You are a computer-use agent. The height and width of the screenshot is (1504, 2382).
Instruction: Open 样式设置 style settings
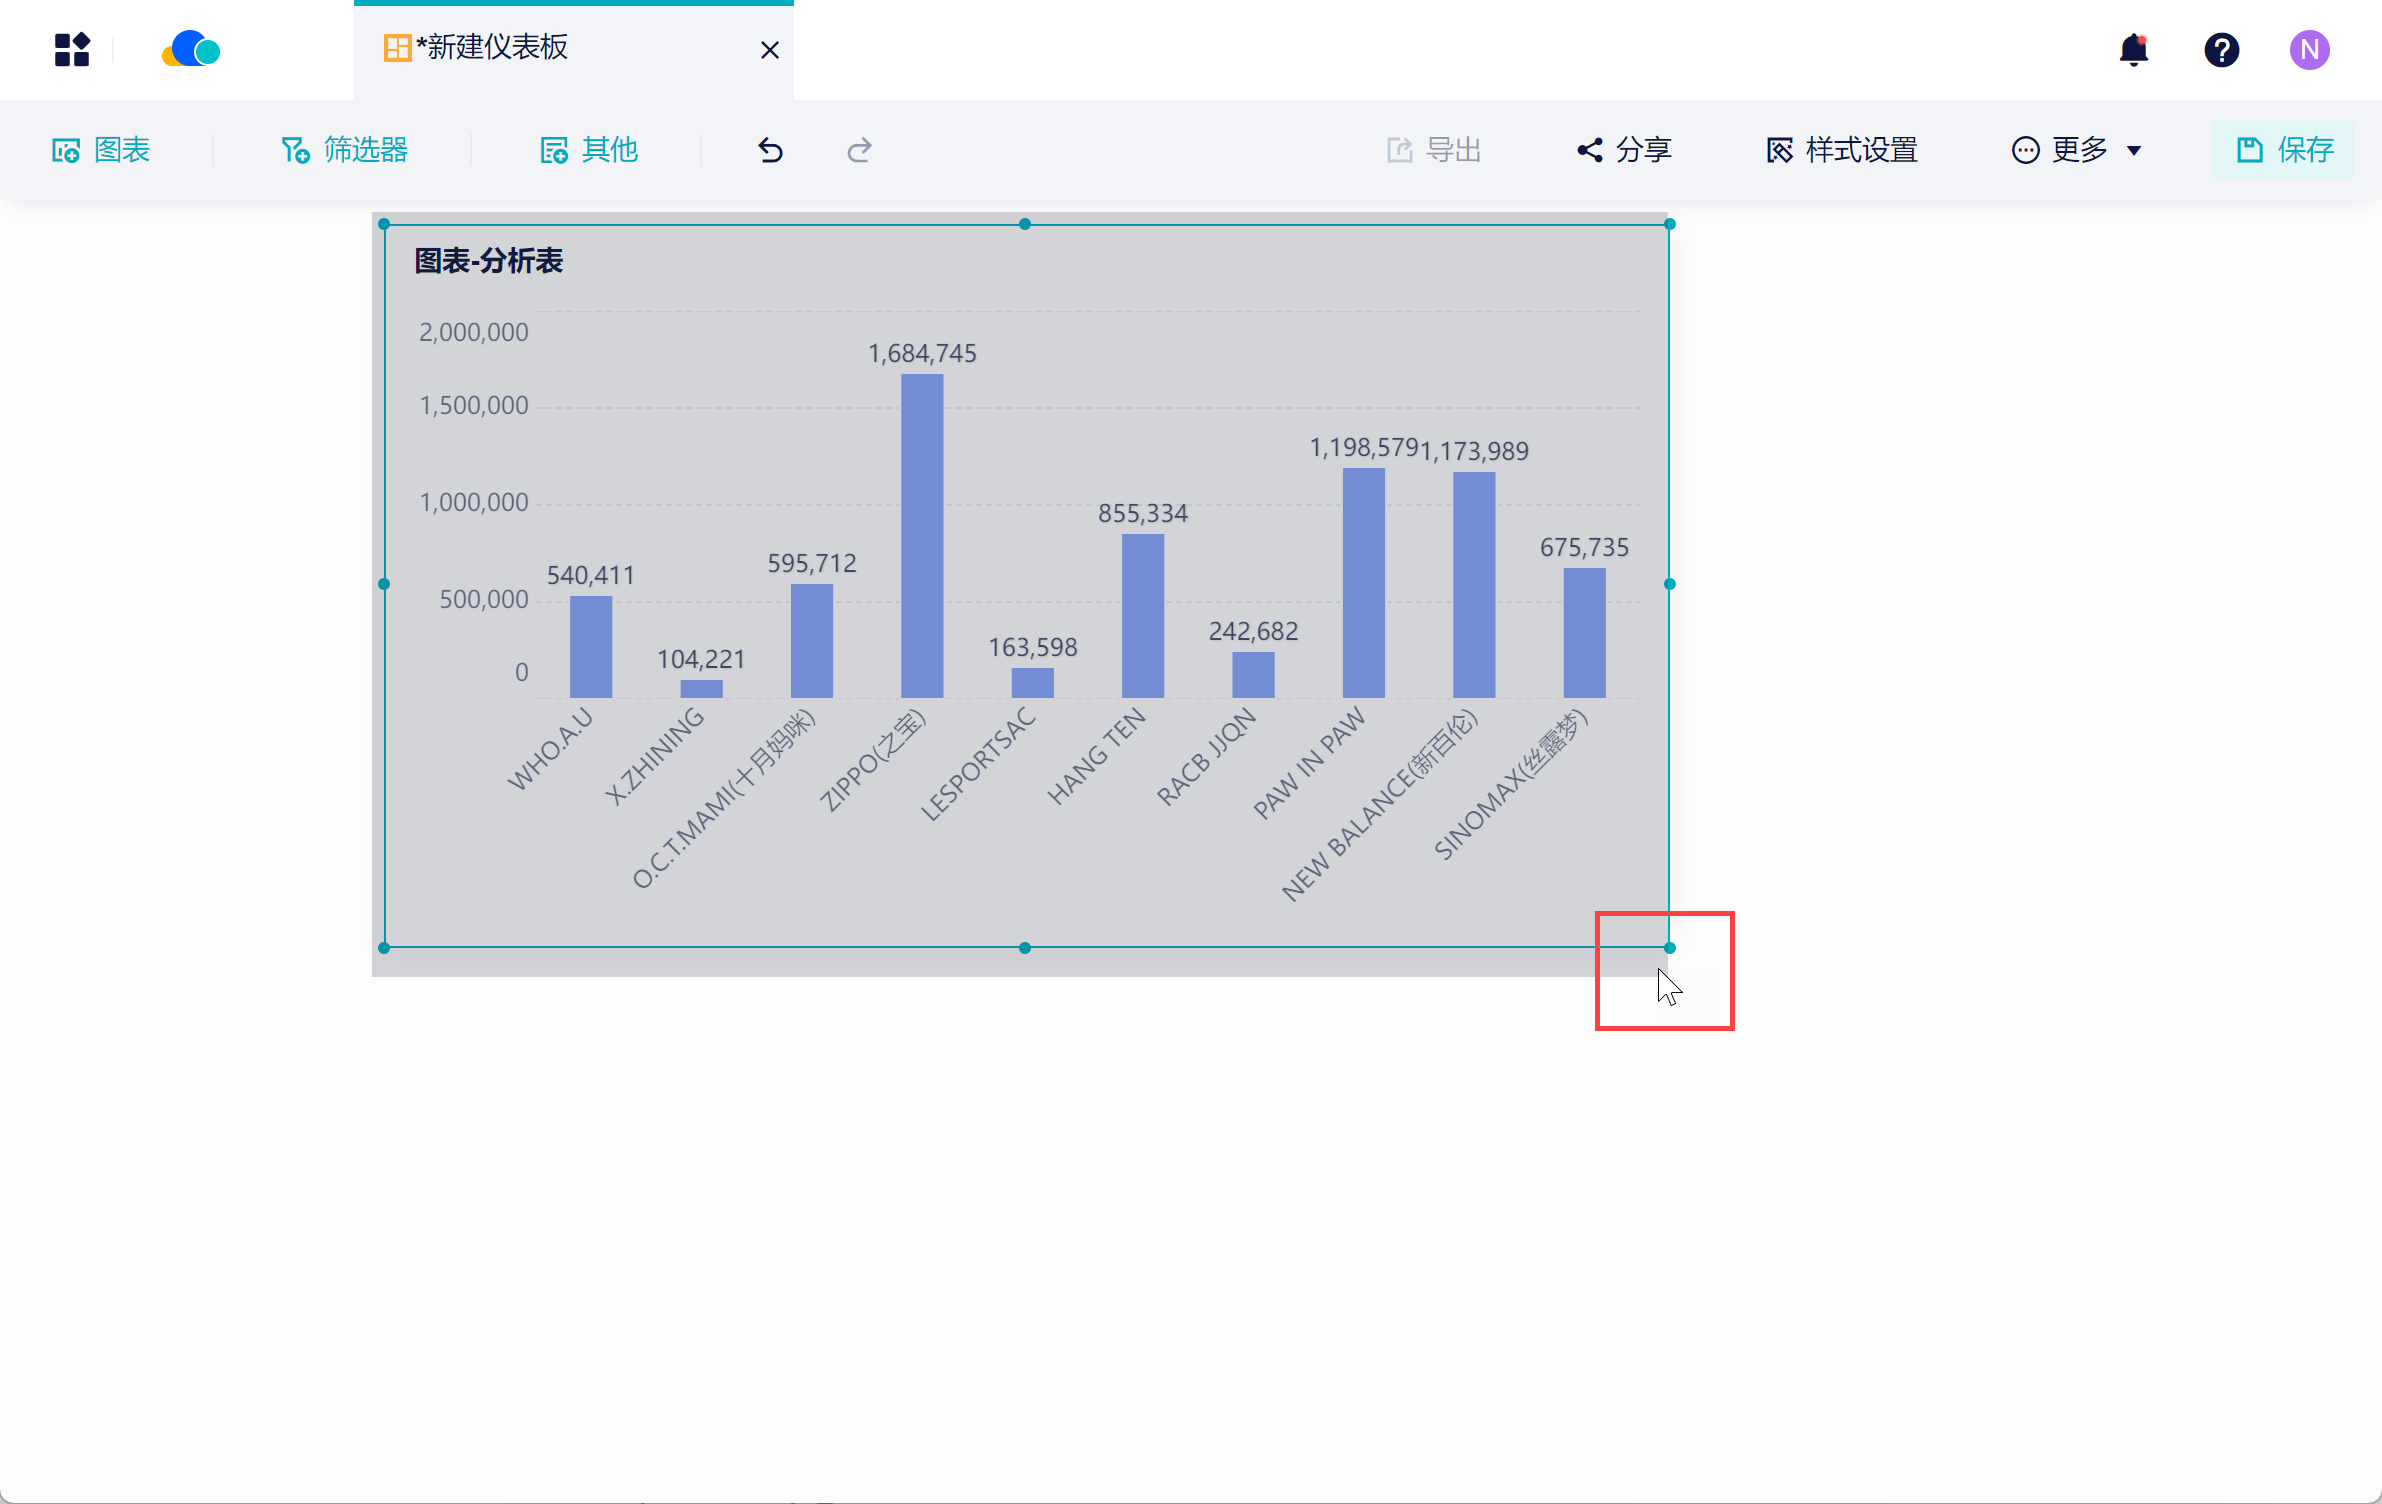coord(1842,150)
